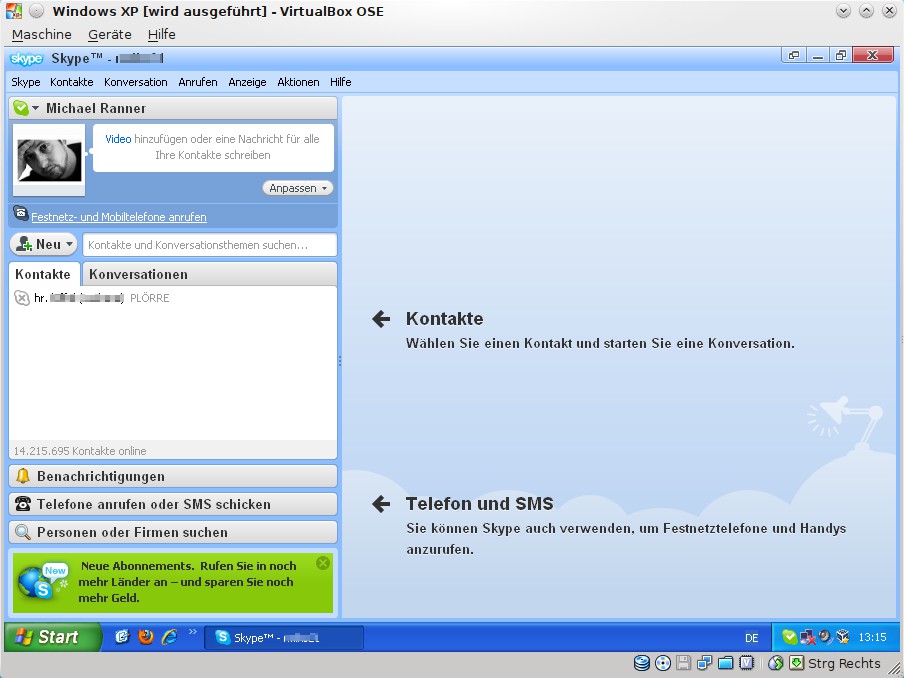Click the Neue Abonnements banner text
904x678 pixels.
coord(188,582)
